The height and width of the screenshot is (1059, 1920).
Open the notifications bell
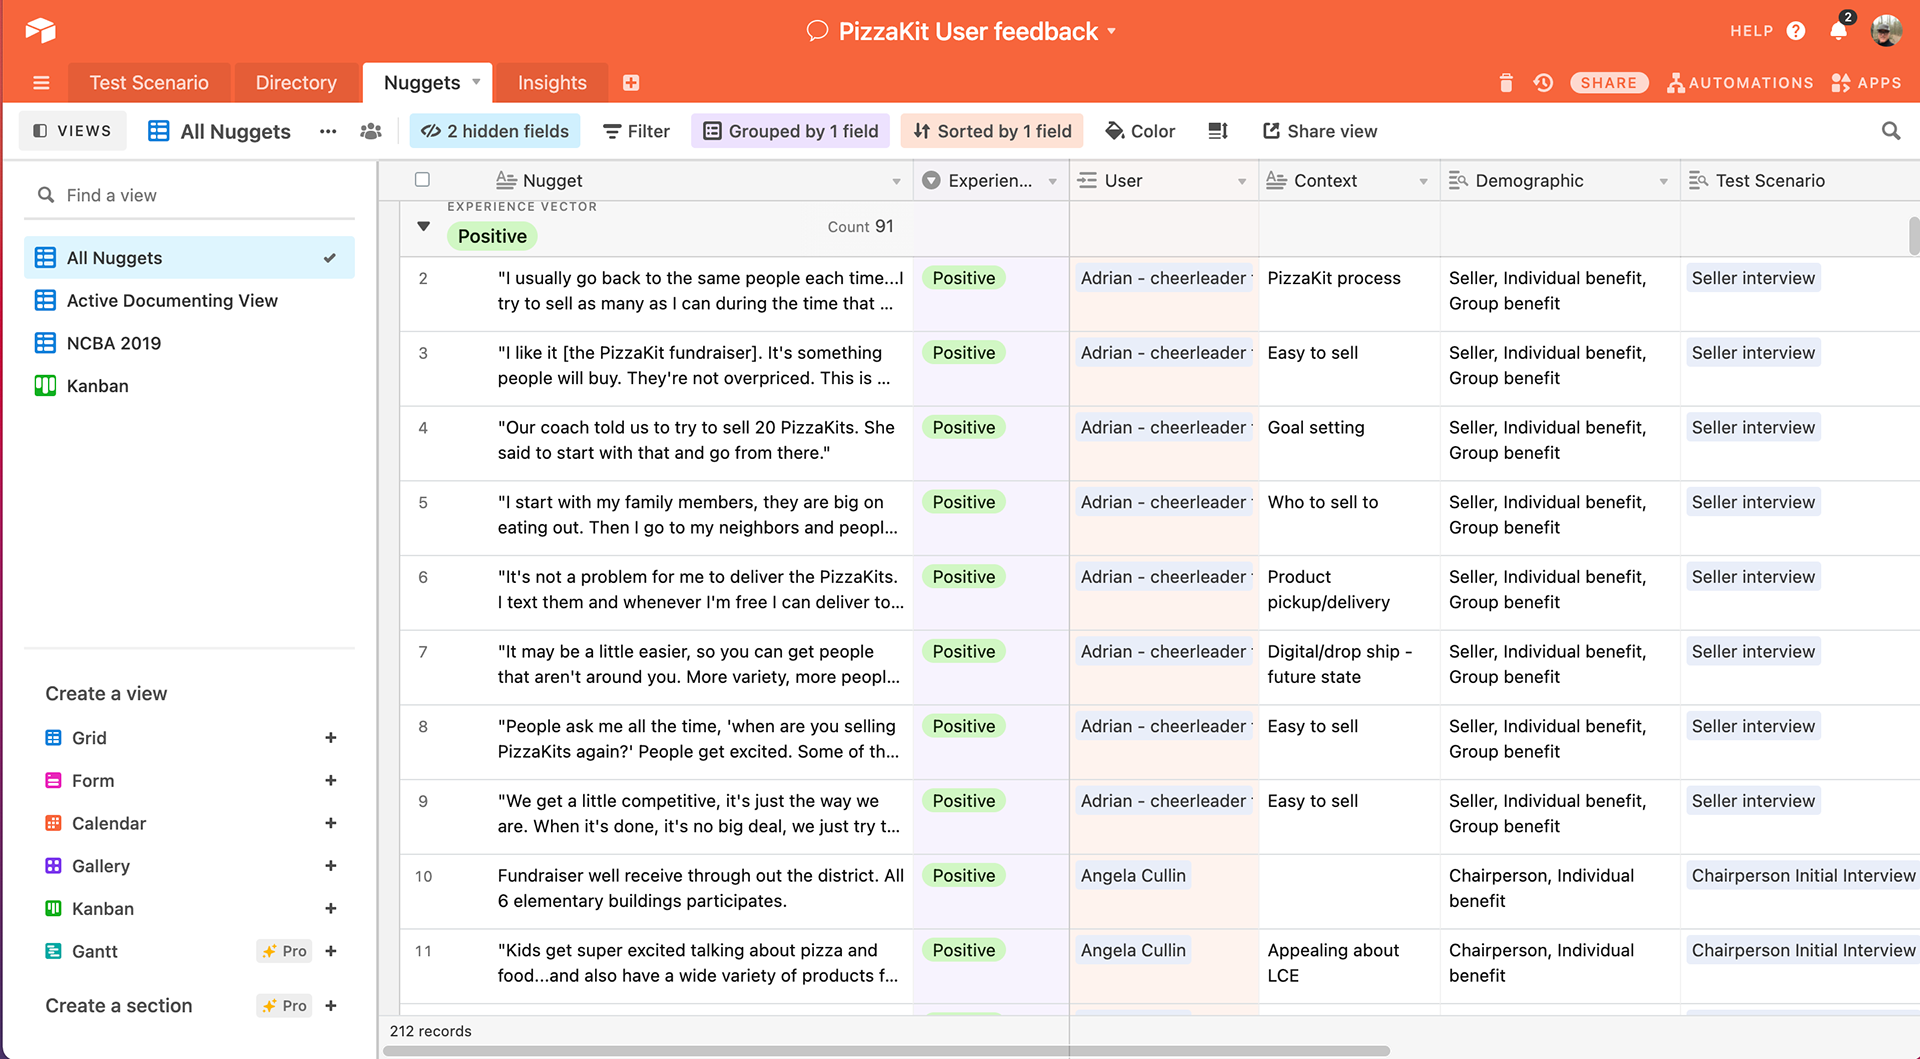coord(1838,31)
